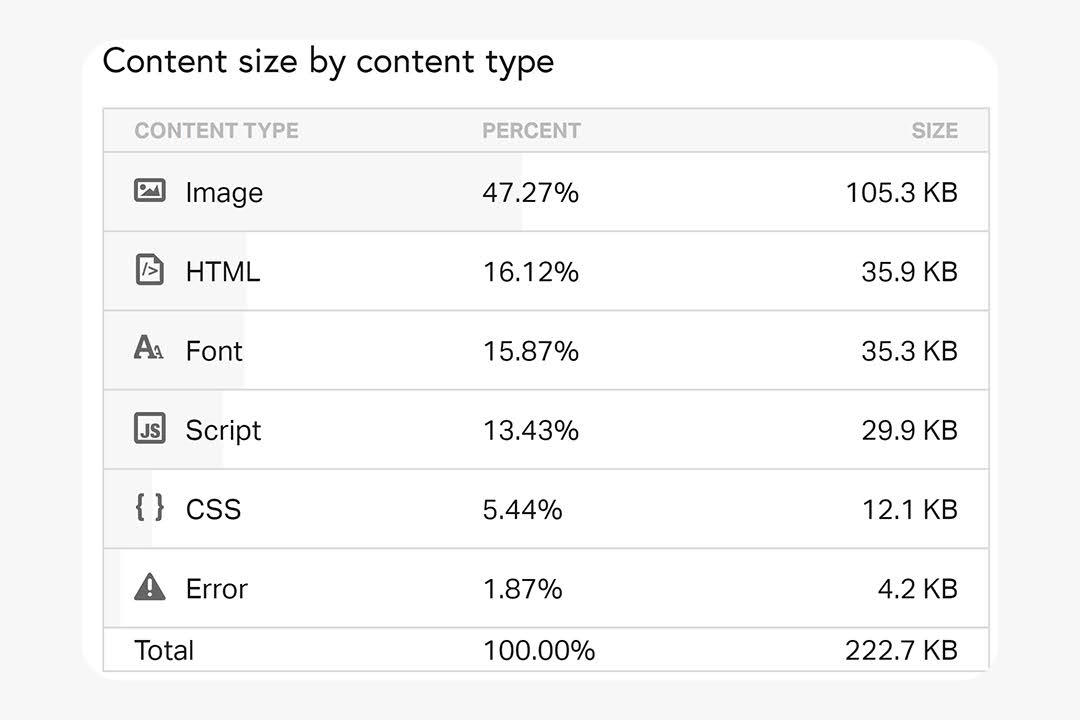The height and width of the screenshot is (720, 1080).
Task: Click the CSS curly braces icon
Action: (x=149, y=507)
